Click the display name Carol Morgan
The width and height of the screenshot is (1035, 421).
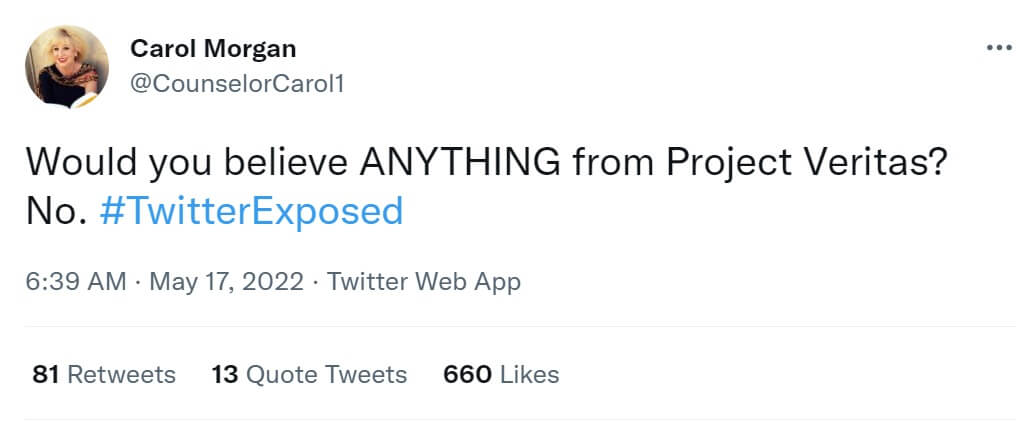coord(213,48)
